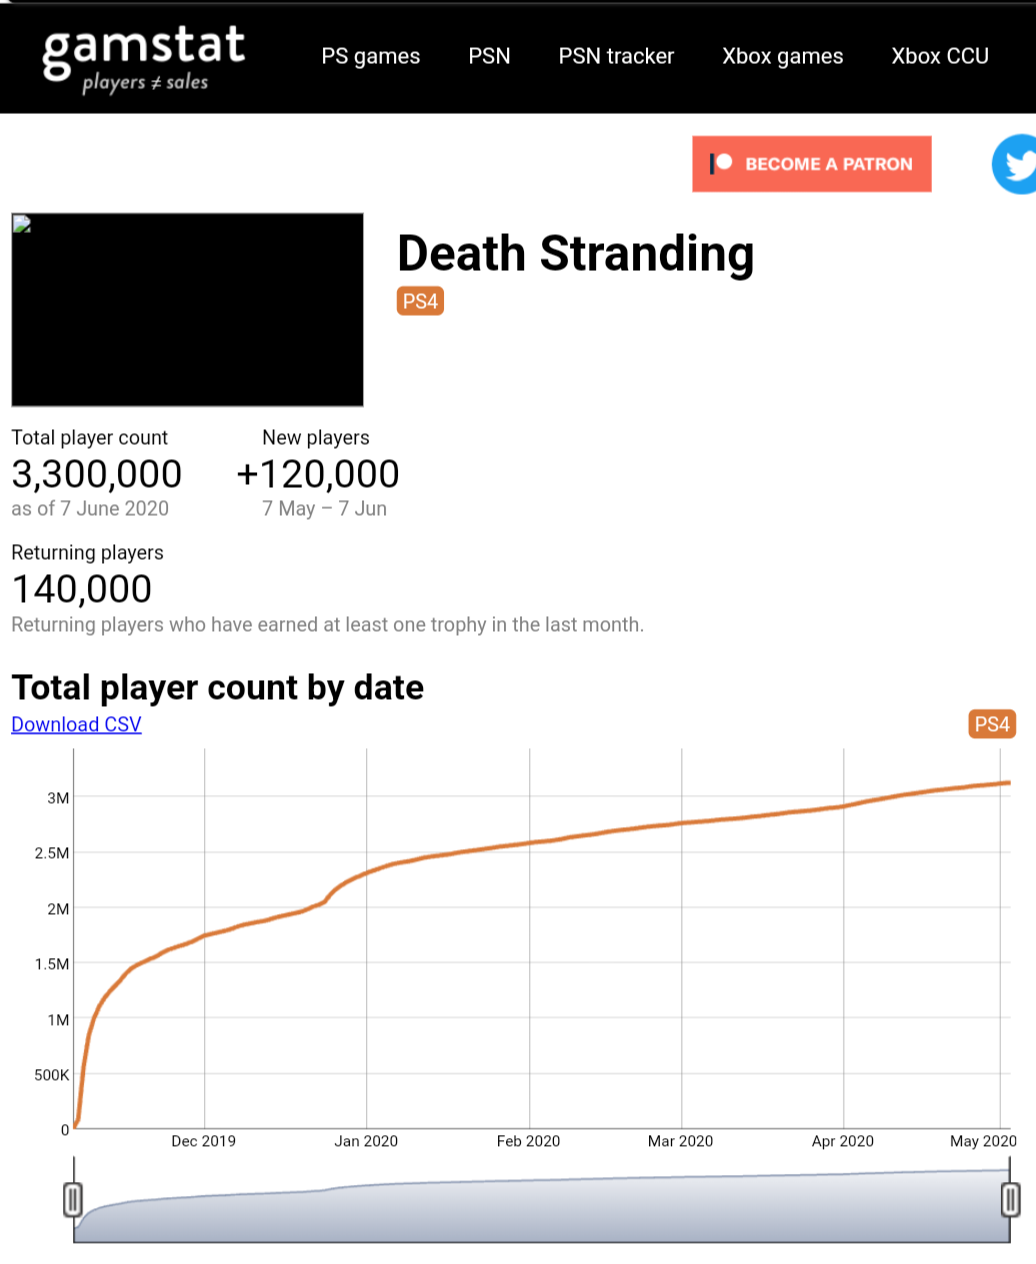1036x1264 pixels.
Task: Open the Xbox CCU page
Action: [x=939, y=56]
